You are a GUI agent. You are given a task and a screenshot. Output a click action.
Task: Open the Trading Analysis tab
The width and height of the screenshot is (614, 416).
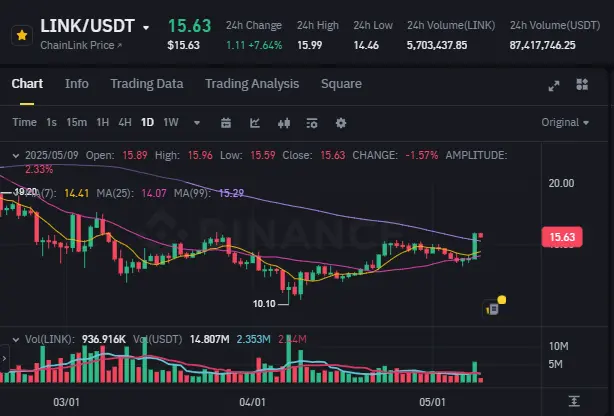(x=252, y=83)
